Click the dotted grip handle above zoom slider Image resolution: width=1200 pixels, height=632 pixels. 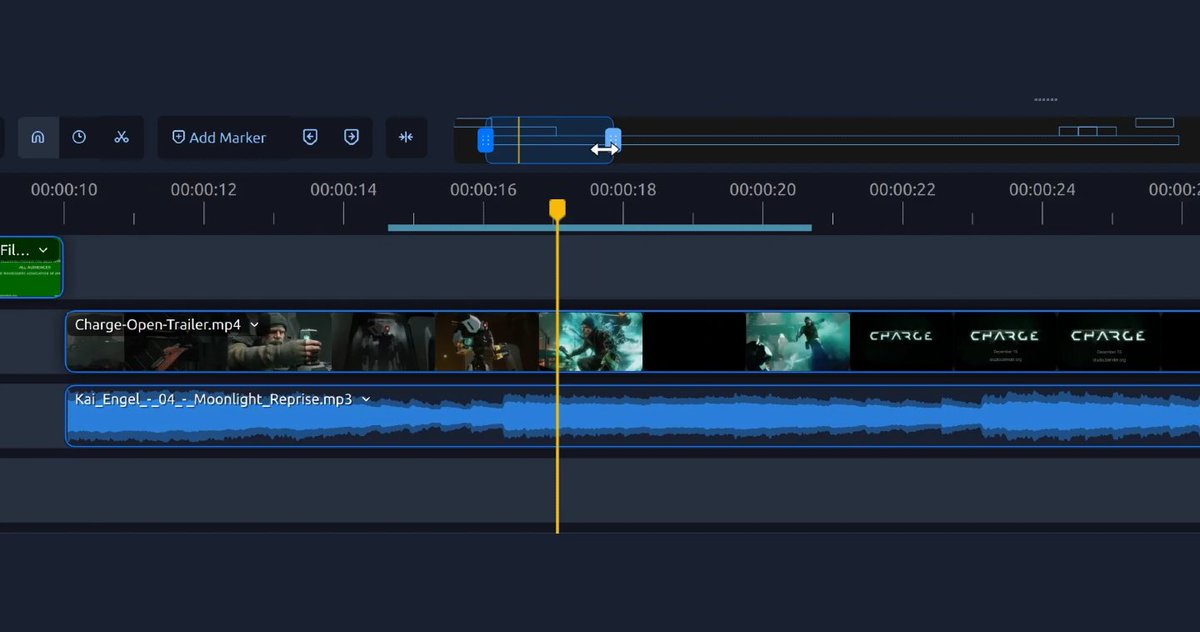click(x=1046, y=100)
